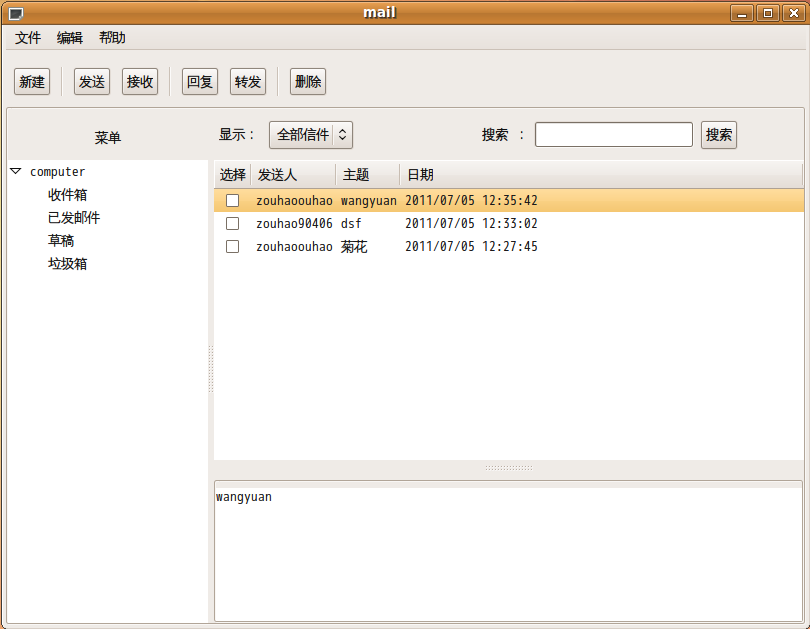The width and height of the screenshot is (810, 629).
Task: Check the box for the wangyuan email
Action: point(232,200)
